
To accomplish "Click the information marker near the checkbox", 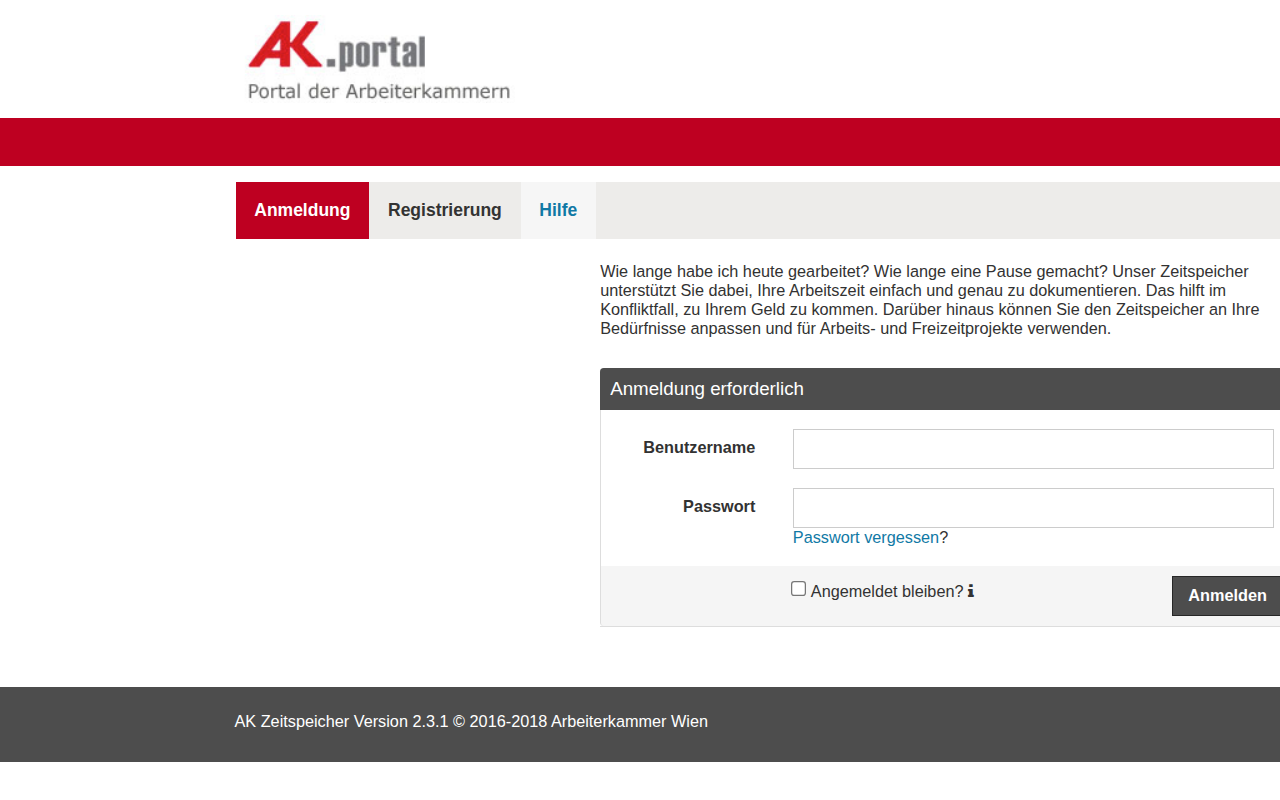I will click(970, 591).
